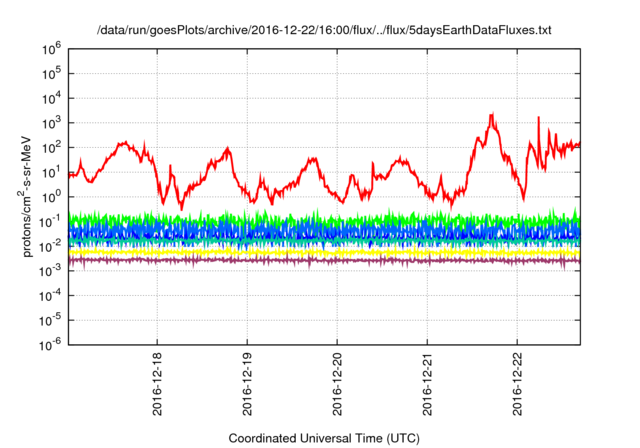Click the 10^-1 y-axis tick label
The height and width of the screenshot is (448, 640).
50,222
